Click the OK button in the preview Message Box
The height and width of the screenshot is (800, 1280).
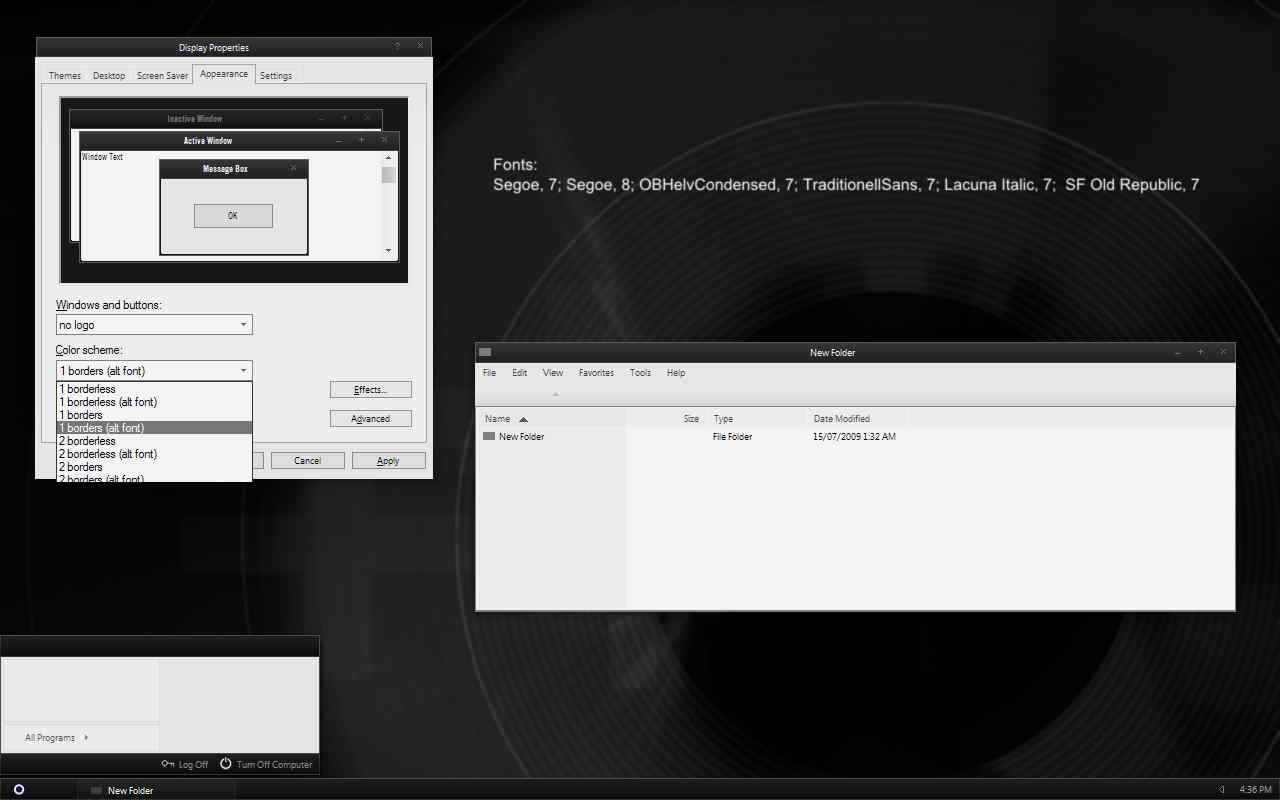point(233,216)
